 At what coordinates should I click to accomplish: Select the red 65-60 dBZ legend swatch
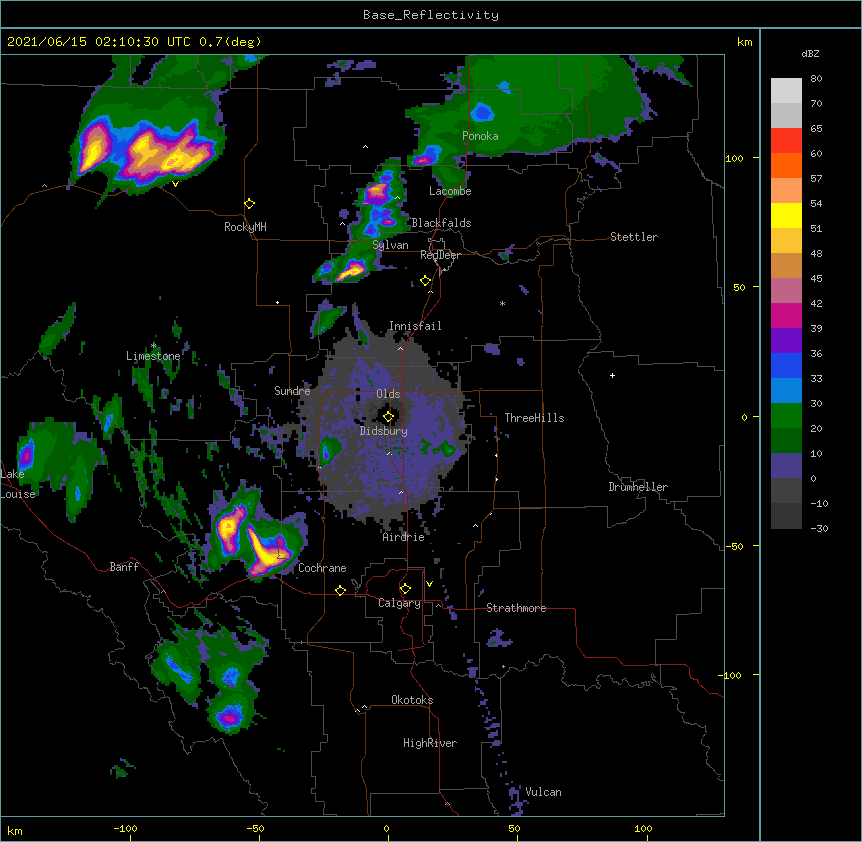click(x=786, y=141)
